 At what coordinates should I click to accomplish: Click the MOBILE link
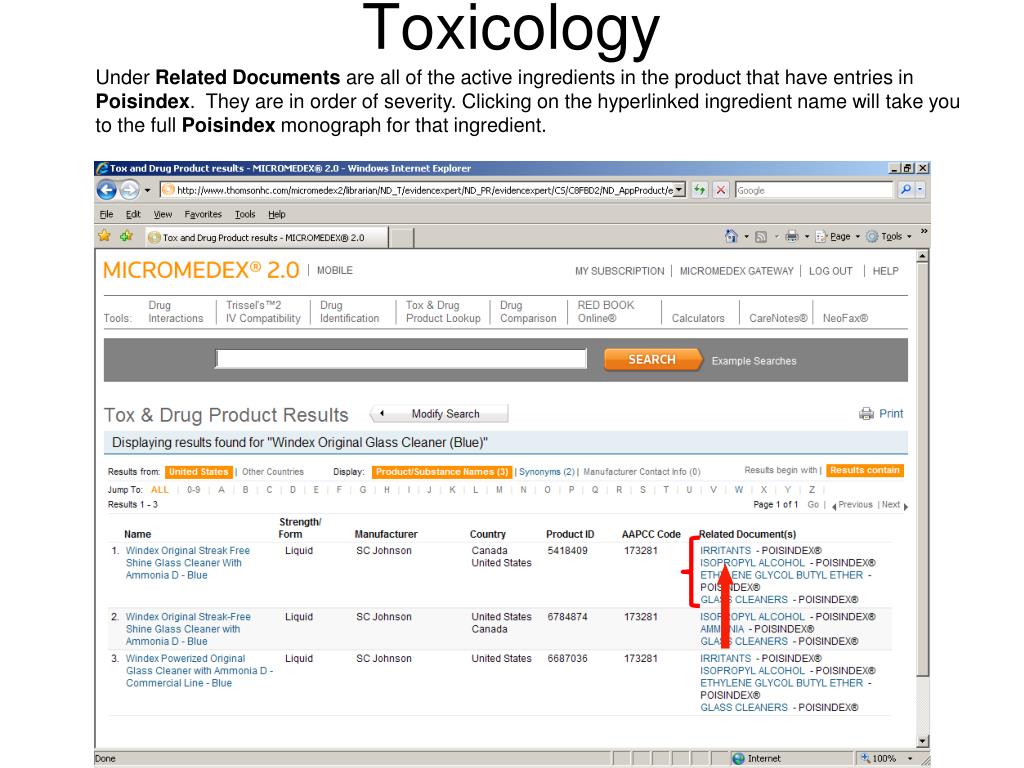[335, 270]
